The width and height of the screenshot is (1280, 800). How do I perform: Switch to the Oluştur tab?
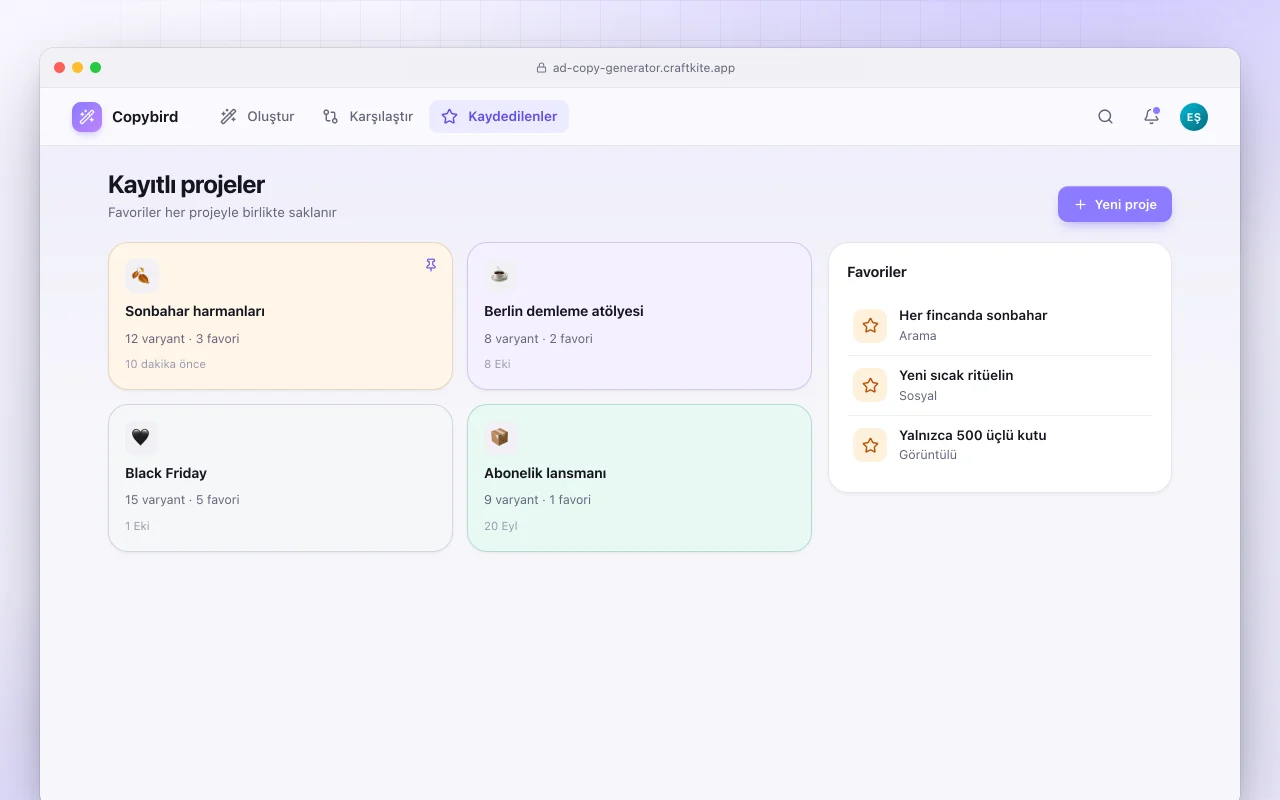tap(257, 117)
